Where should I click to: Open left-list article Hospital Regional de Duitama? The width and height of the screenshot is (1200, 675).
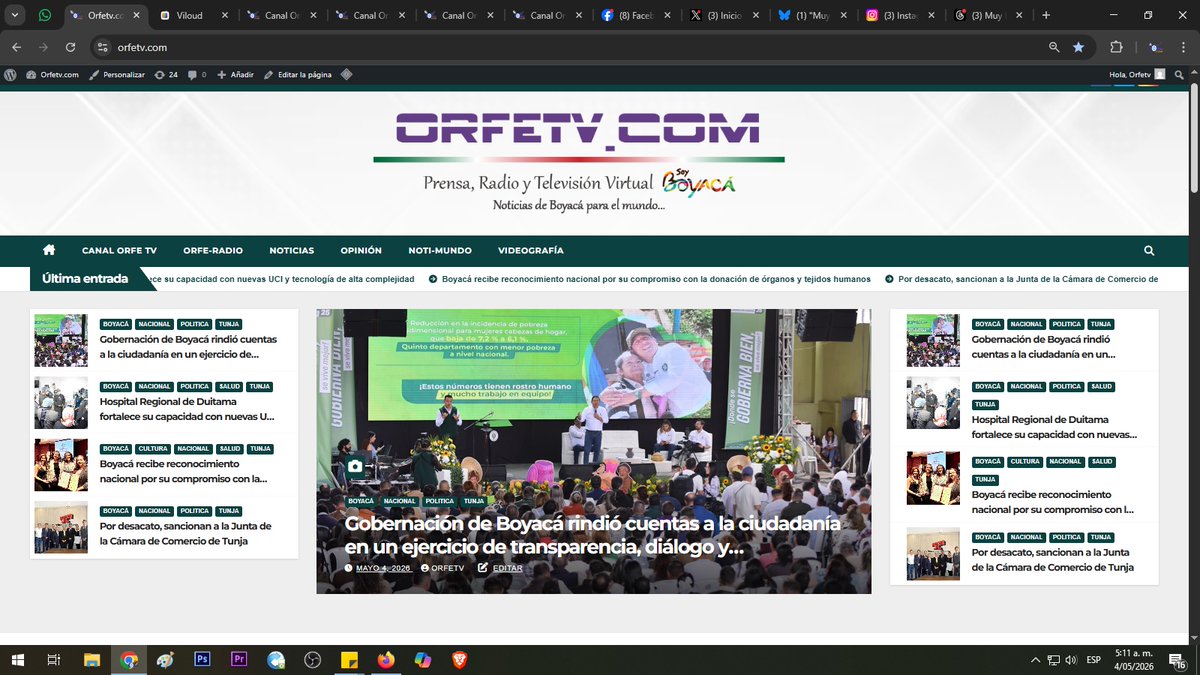(187, 409)
